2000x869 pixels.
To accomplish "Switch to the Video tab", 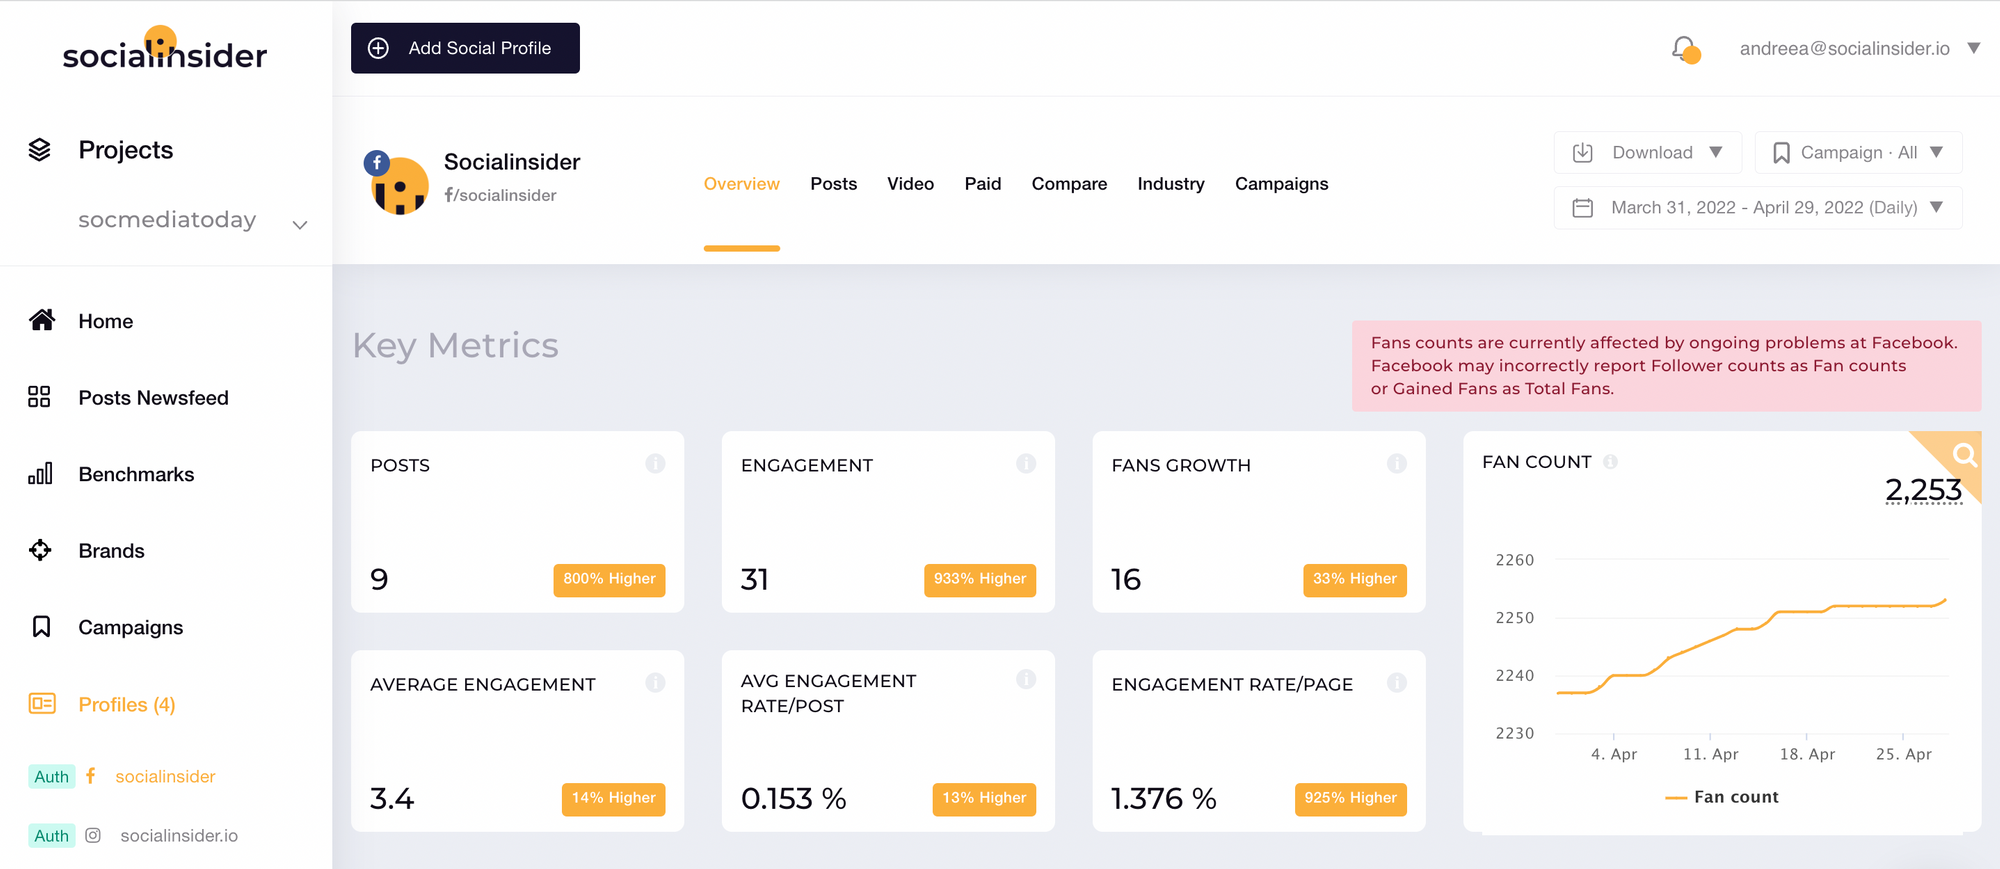I will (x=910, y=184).
